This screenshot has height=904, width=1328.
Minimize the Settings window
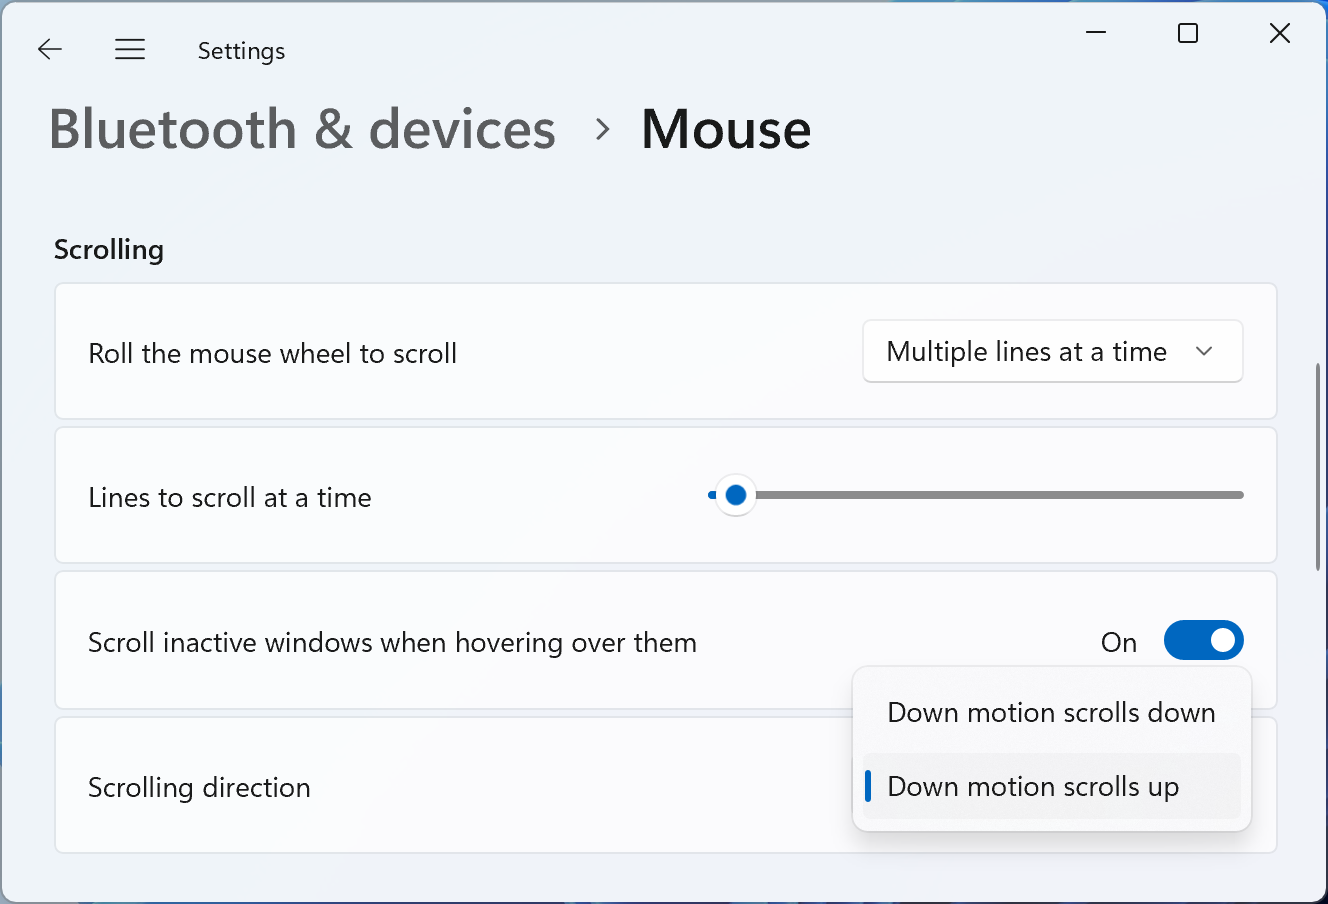click(x=1096, y=33)
